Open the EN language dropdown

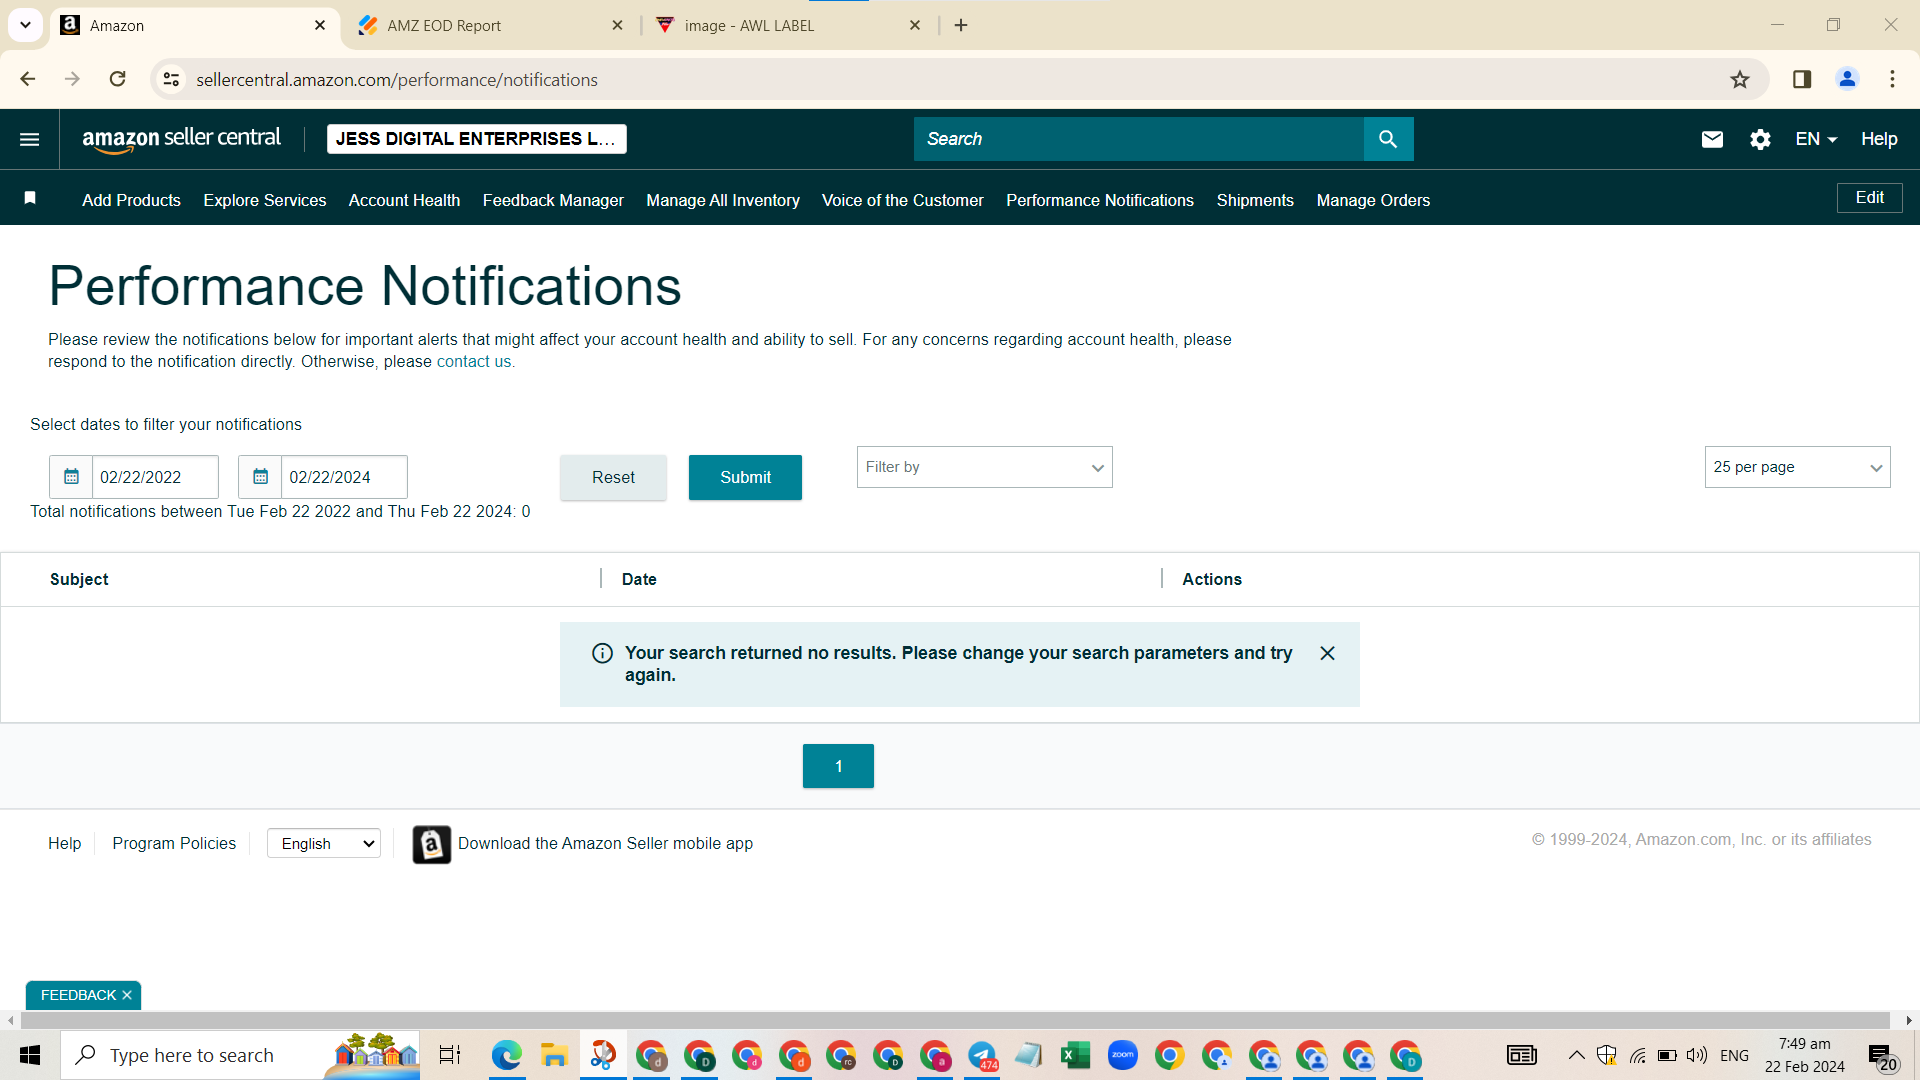click(1816, 139)
